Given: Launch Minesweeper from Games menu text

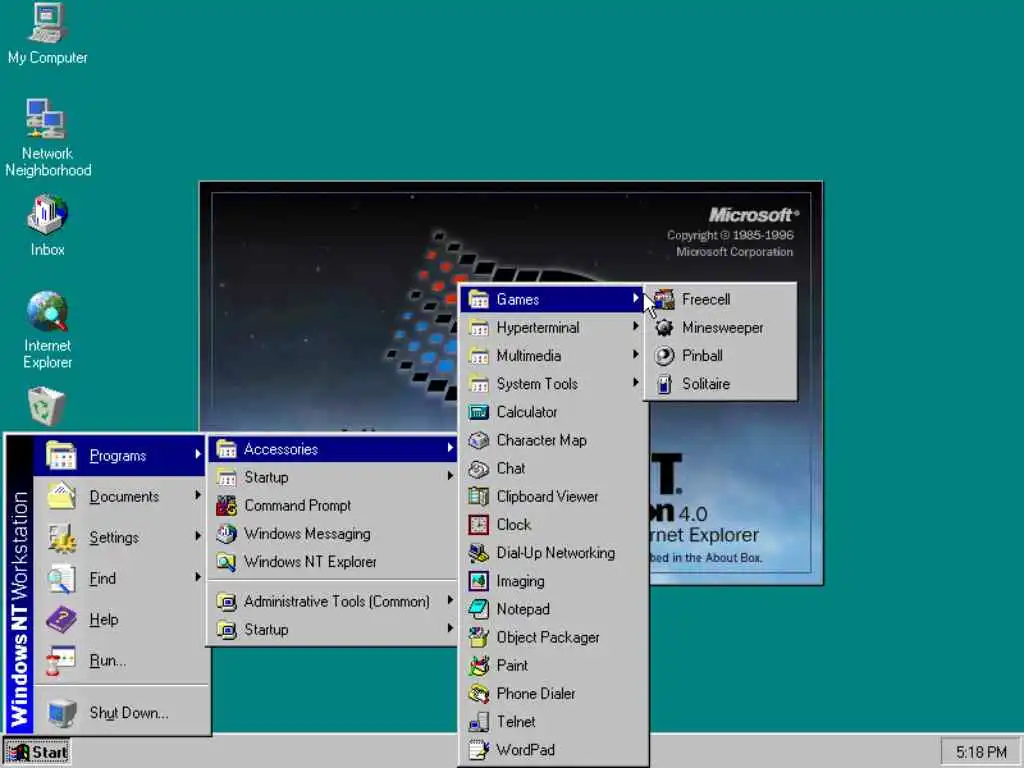Looking at the screenshot, I should click(x=722, y=327).
